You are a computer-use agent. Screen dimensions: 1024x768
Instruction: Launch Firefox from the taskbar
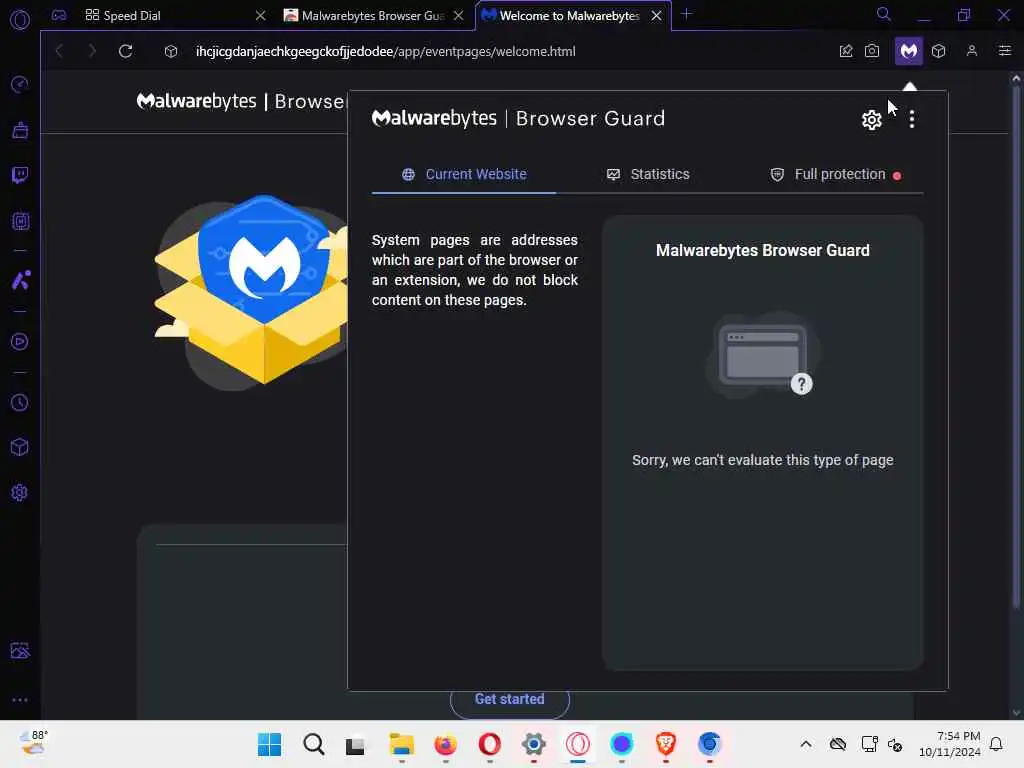point(445,744)
